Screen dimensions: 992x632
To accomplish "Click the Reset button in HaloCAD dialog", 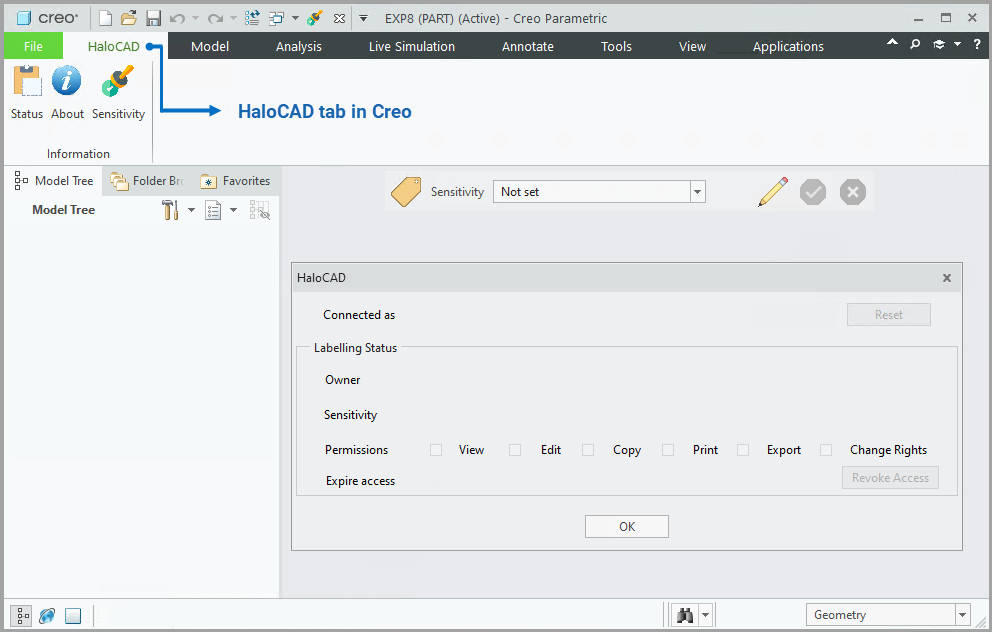I will pos(888,314).
